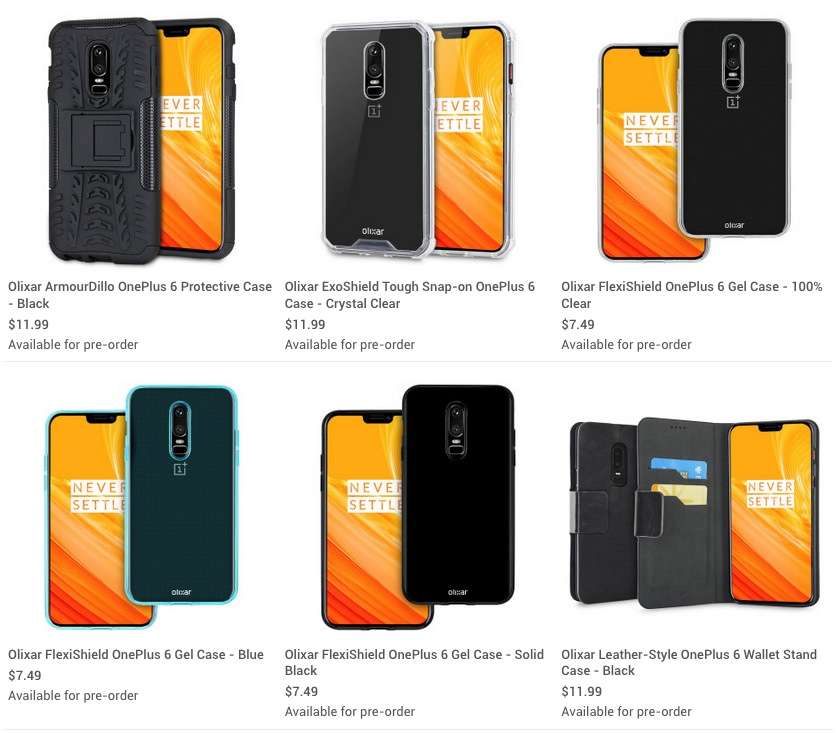The height and width of the screenshot is (733, 837).
Task: Click the $11.99 price of ArmourDillo case
Action: point(28,325)
